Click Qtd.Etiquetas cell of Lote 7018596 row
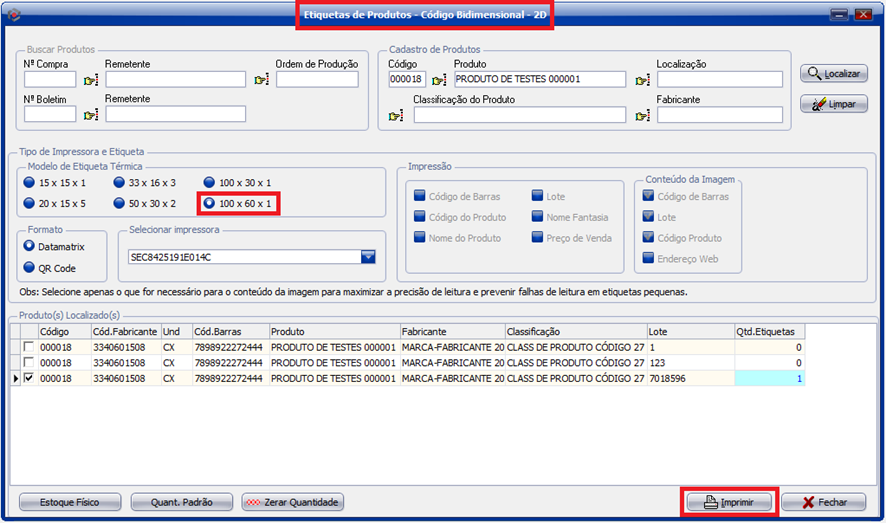Screen dimensions: 886x523 pyautogui.click(x=769, y=379)
